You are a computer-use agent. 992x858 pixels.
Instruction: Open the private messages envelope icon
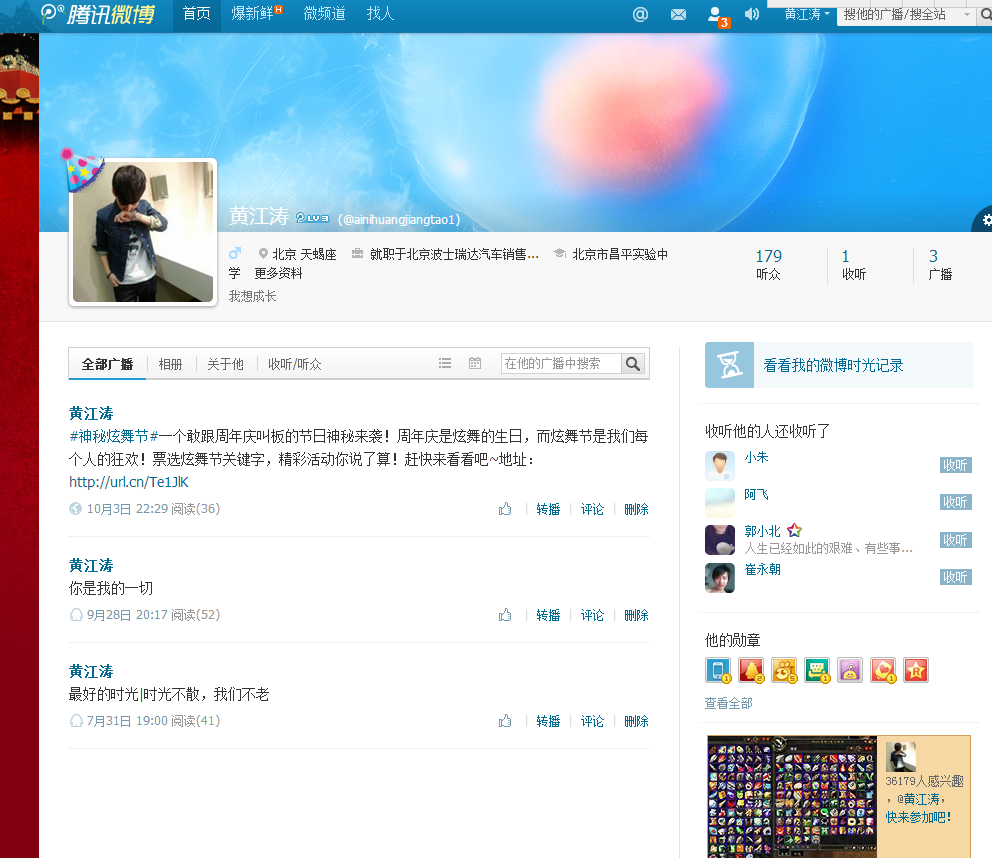tap(678, 14)
